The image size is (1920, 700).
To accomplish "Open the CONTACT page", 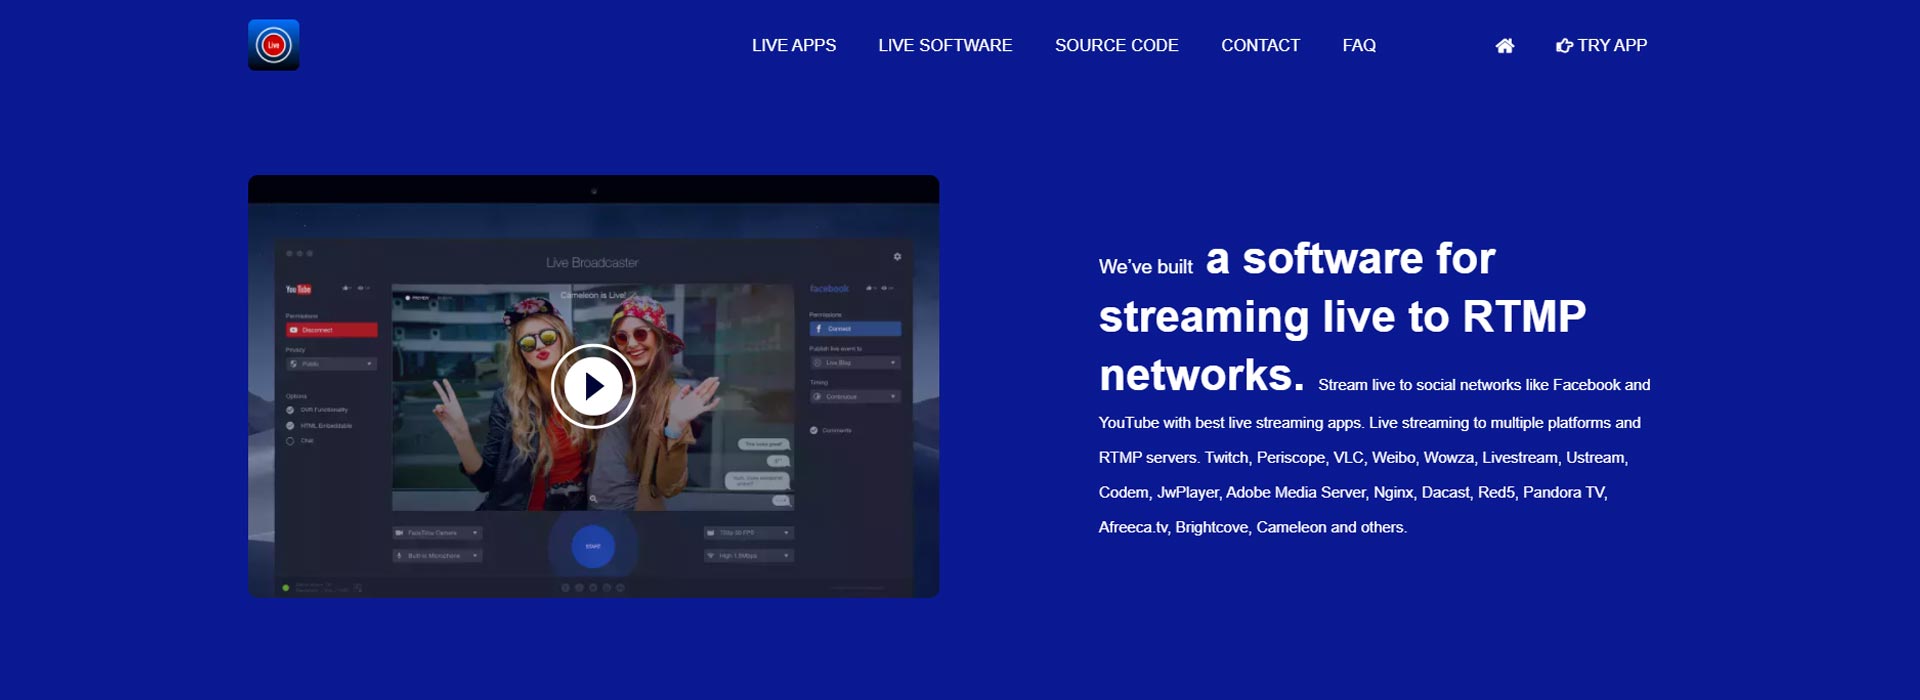I will click(x=1260, y=45).
